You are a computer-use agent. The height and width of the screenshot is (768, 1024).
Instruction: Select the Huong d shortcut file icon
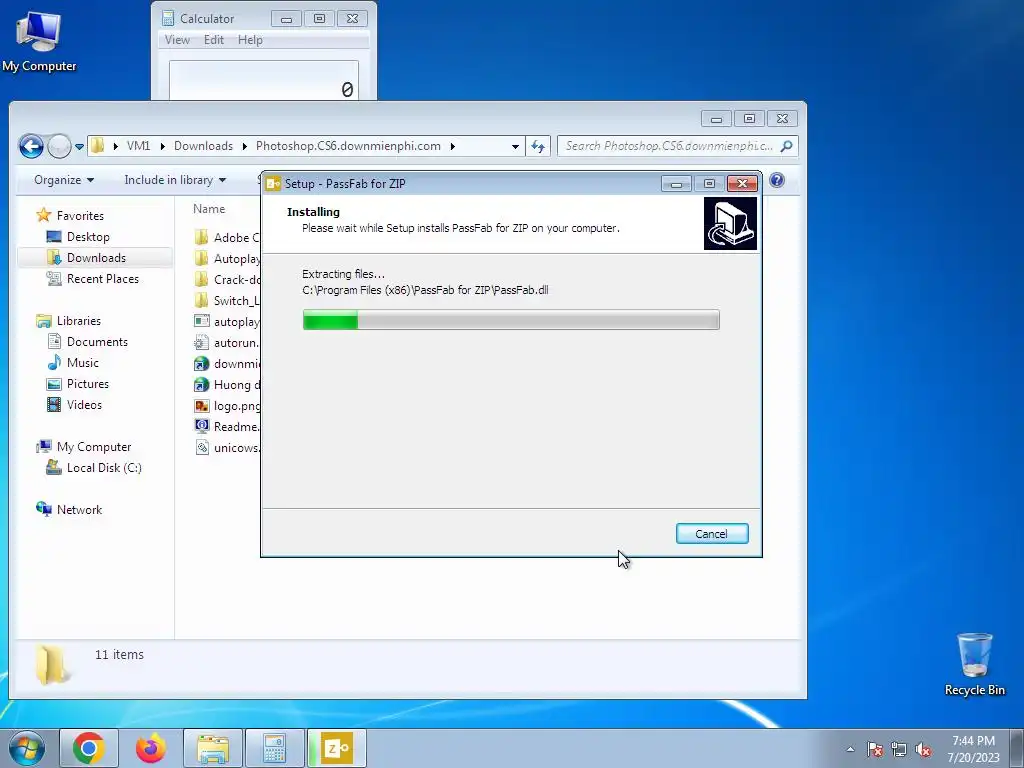[202, 385]
